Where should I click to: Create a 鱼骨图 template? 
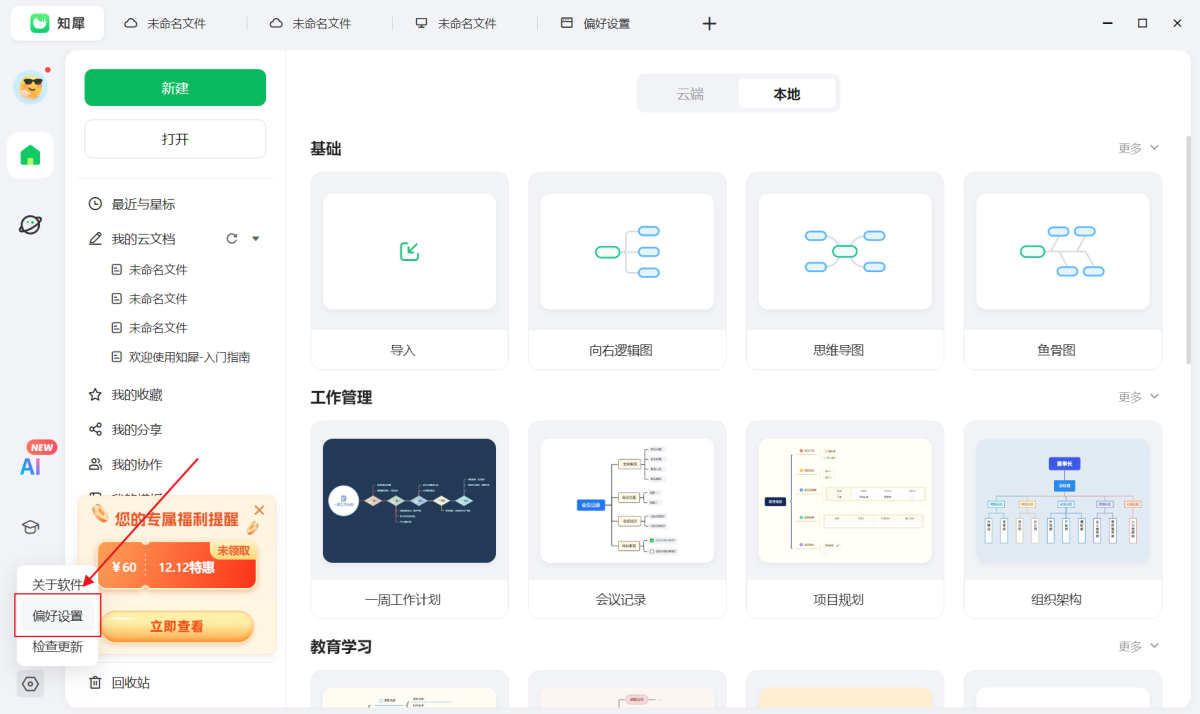tap(1063, 271)
